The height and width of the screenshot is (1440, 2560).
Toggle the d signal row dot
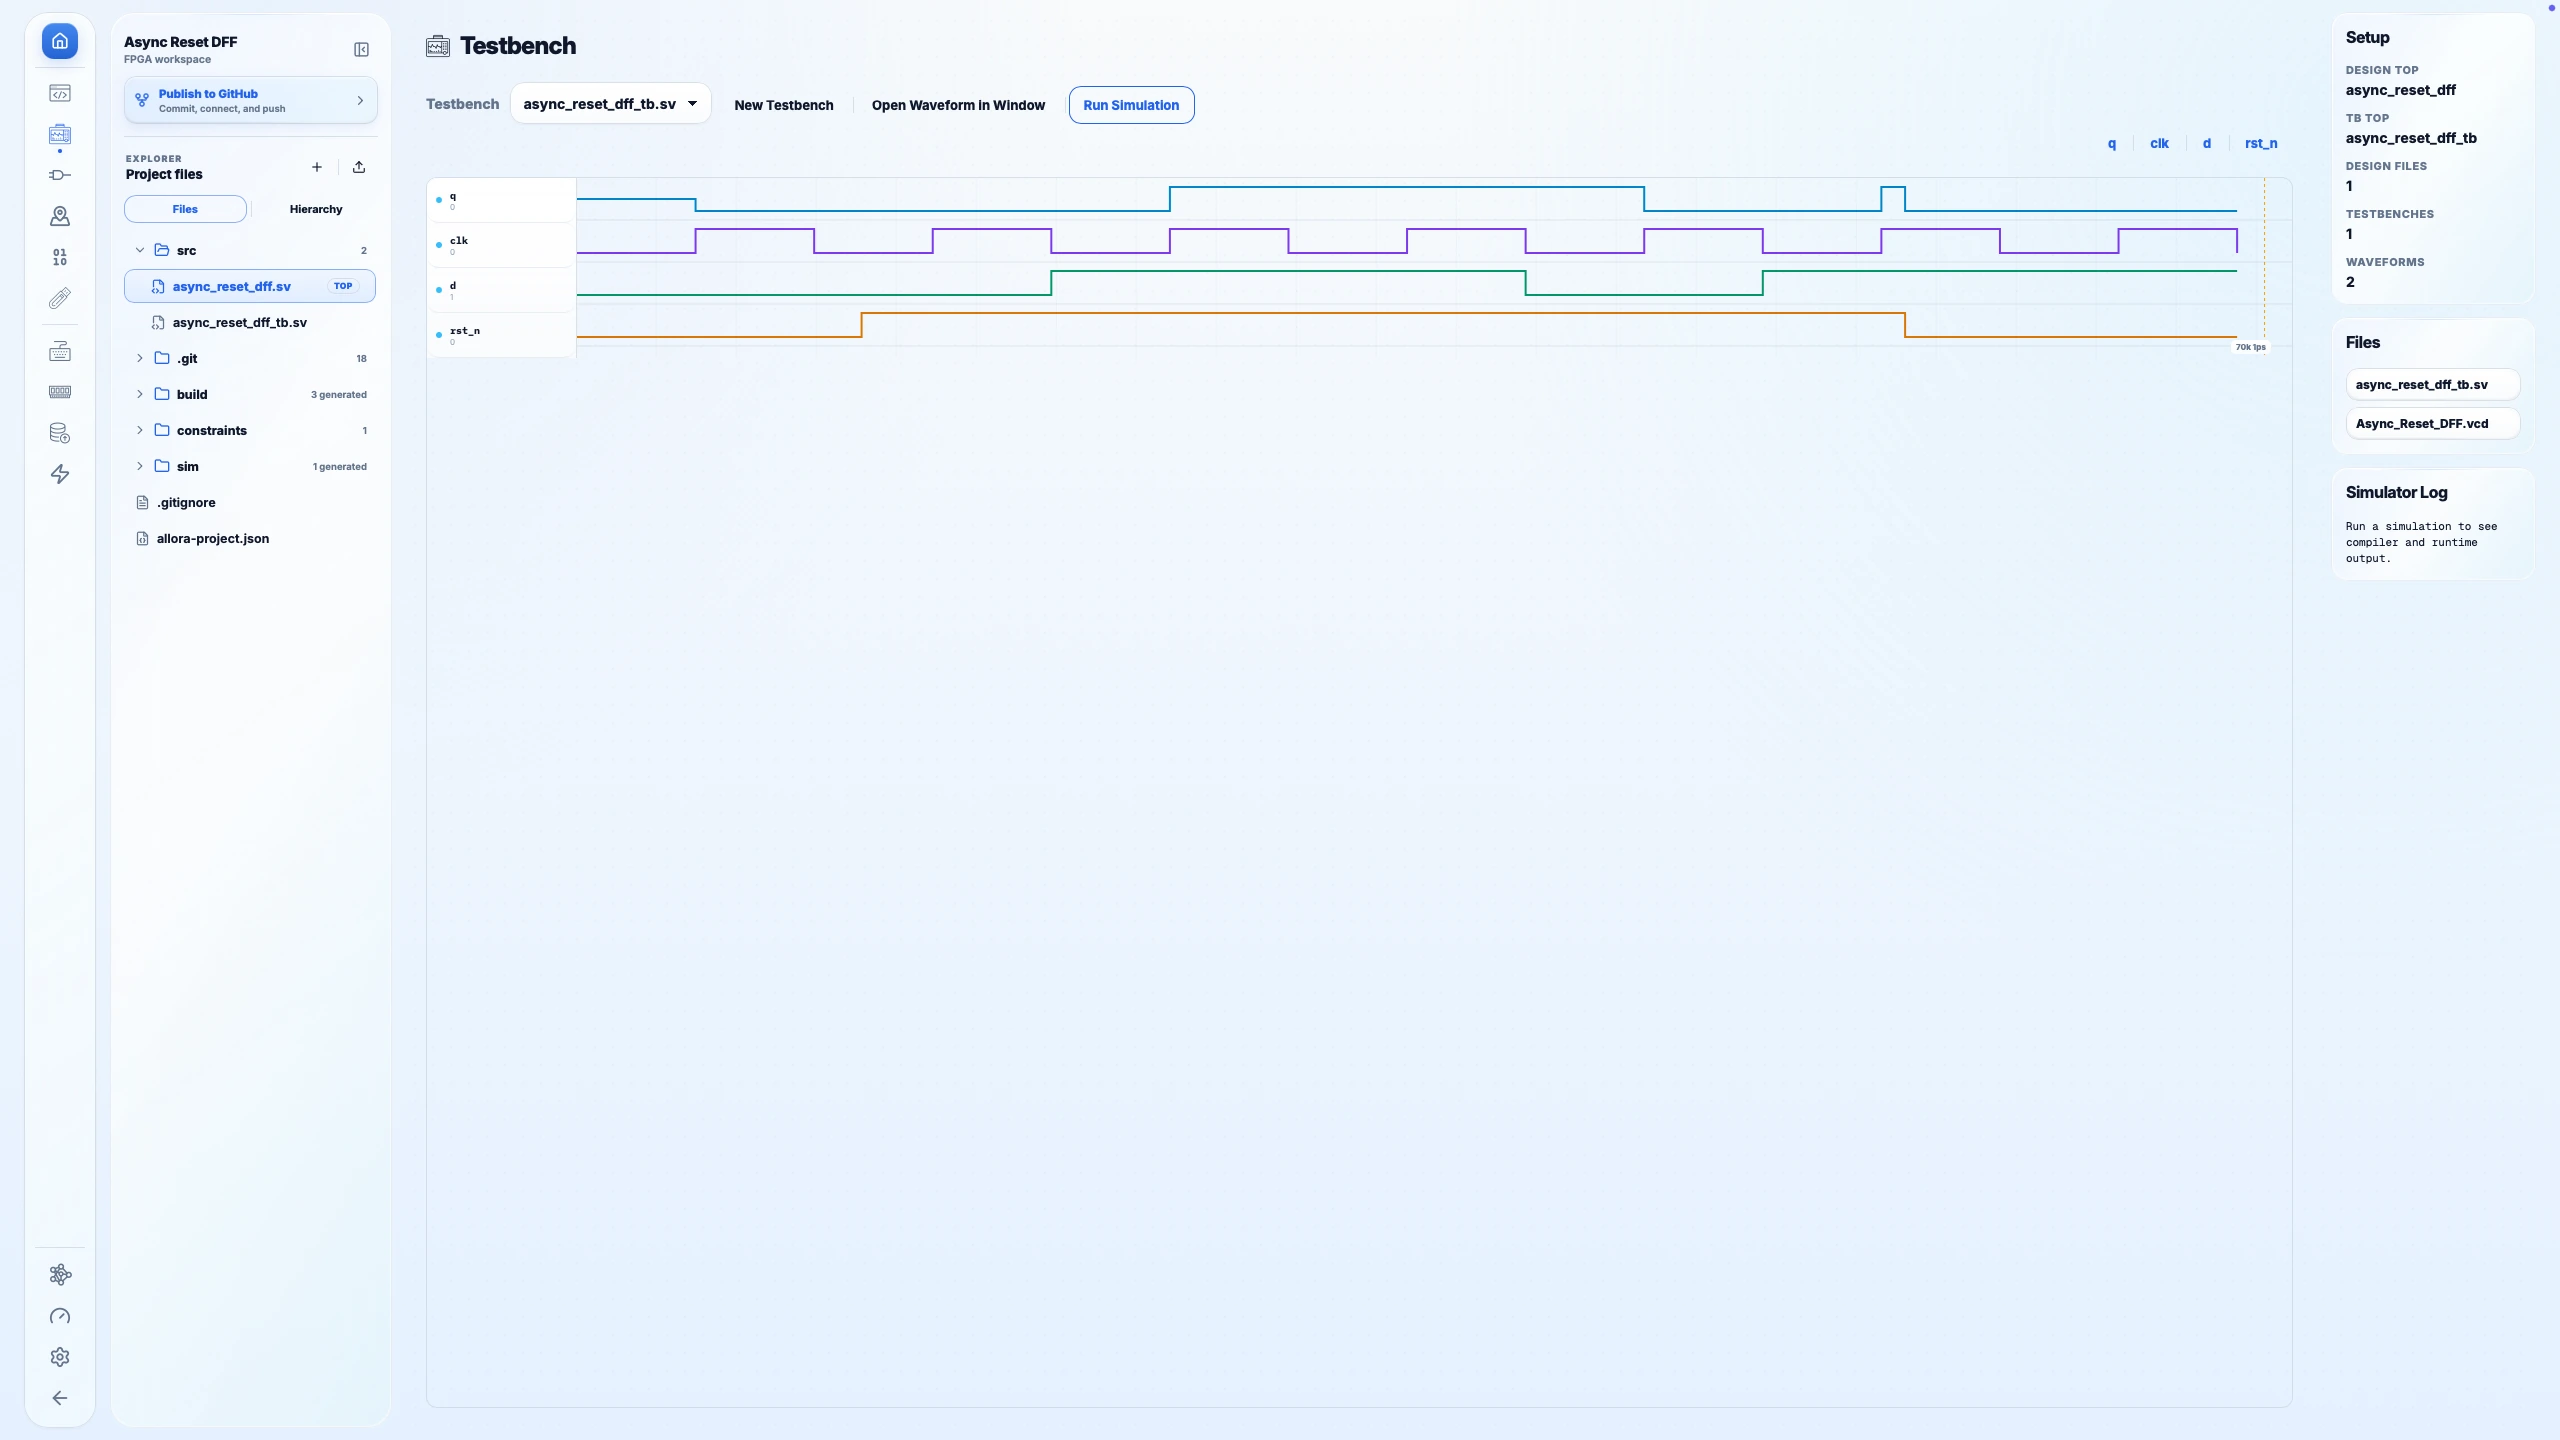click(x=439, y=290)
